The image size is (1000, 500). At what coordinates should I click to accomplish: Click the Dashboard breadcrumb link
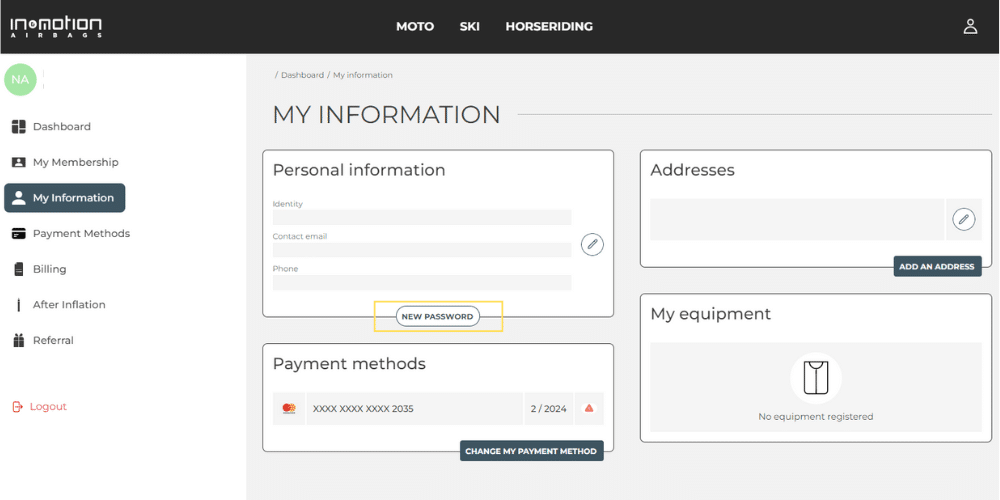pos(302,75)
